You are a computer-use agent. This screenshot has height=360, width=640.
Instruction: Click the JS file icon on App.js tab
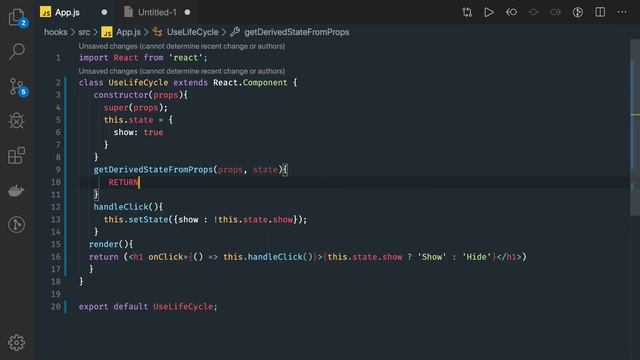click(45, 12)
